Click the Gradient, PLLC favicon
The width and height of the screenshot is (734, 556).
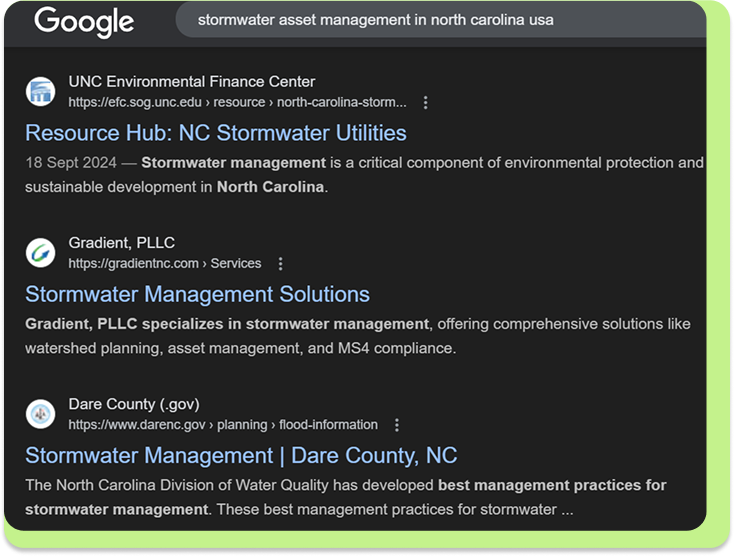pos(41,253)
